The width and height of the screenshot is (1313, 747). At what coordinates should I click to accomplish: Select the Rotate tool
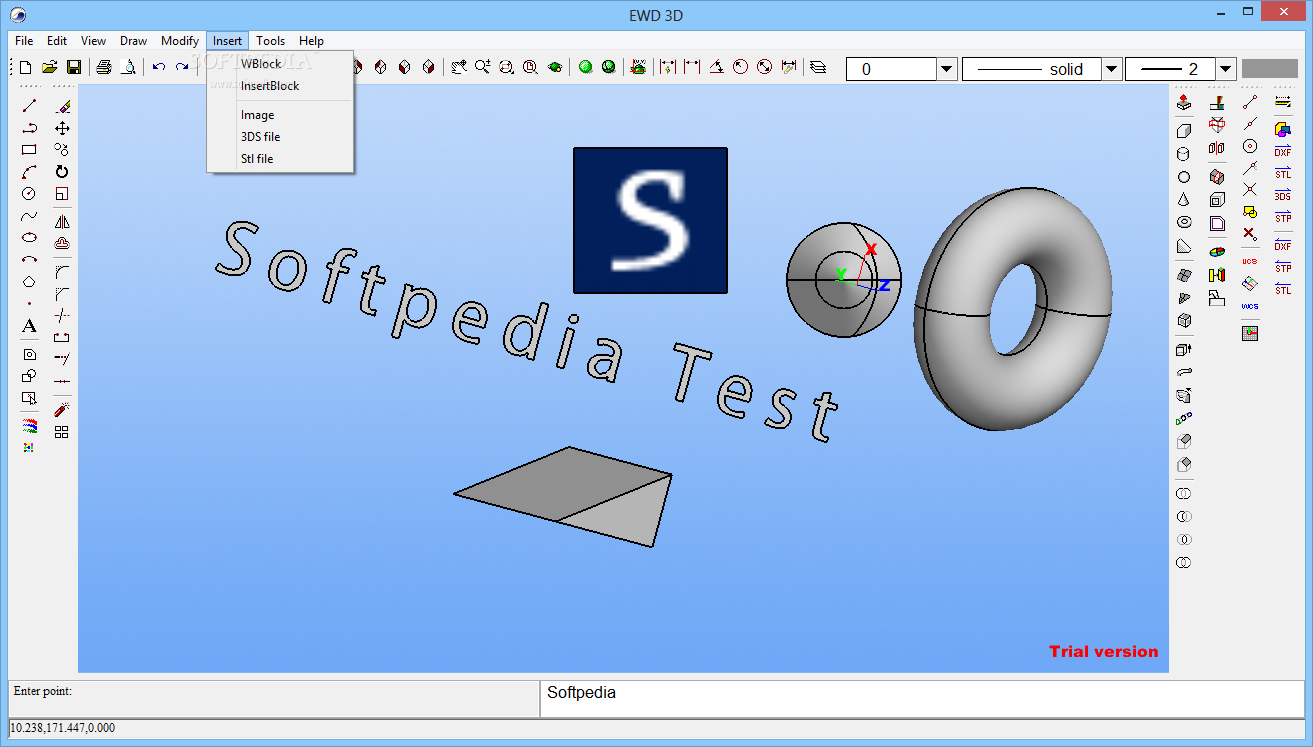62,172
